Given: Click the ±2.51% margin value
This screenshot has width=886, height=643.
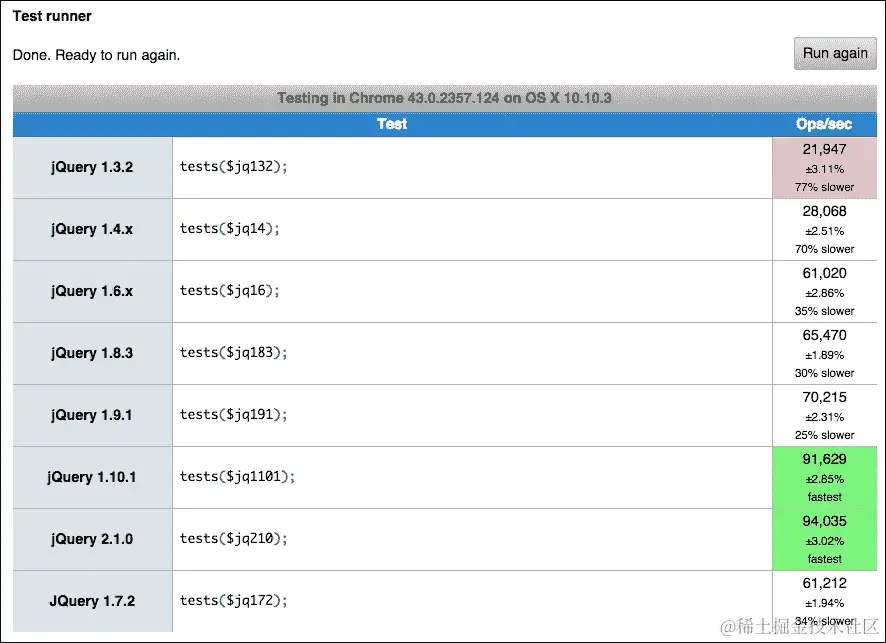Looking at the screenshot, I should click(x=824, y=232).
